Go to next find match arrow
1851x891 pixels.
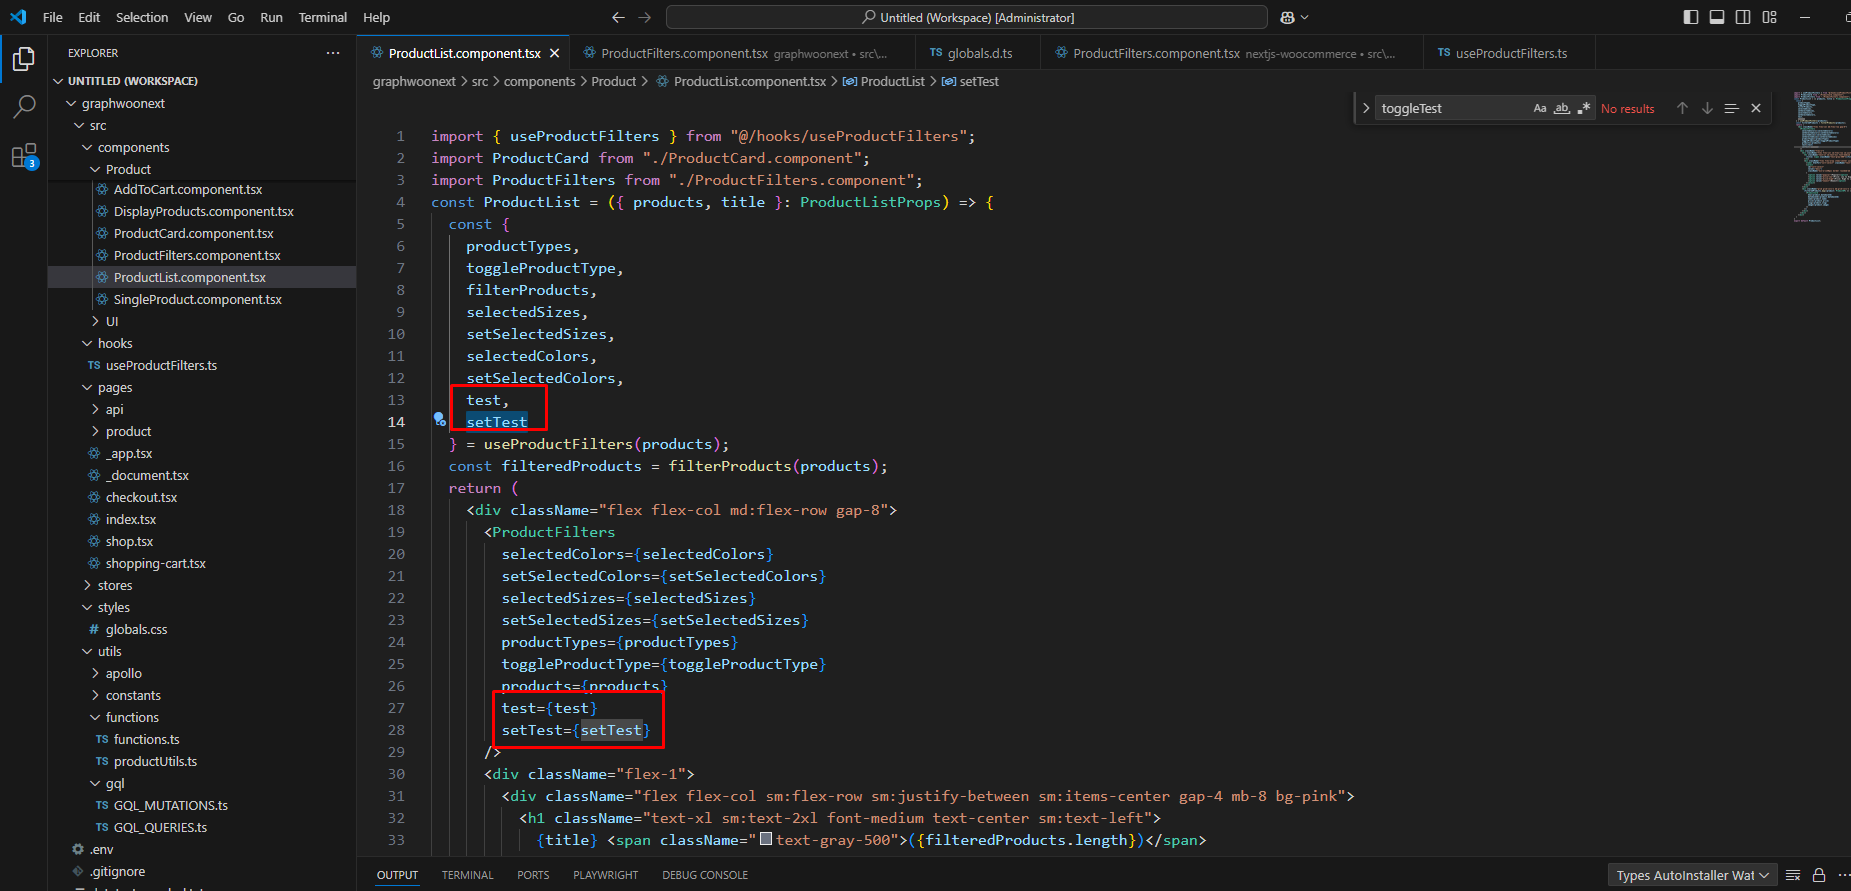pos(1707,108)
